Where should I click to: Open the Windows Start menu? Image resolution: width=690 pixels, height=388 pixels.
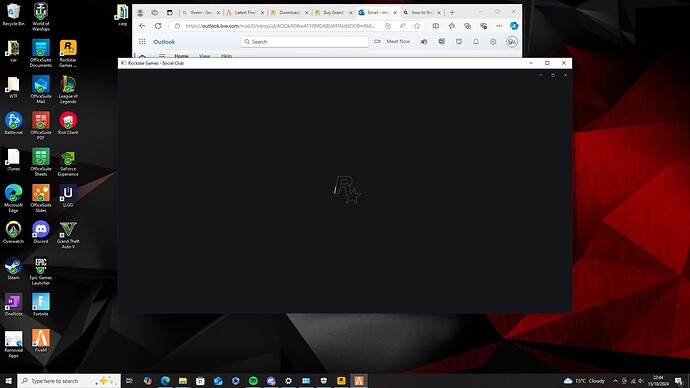(8, 381)
